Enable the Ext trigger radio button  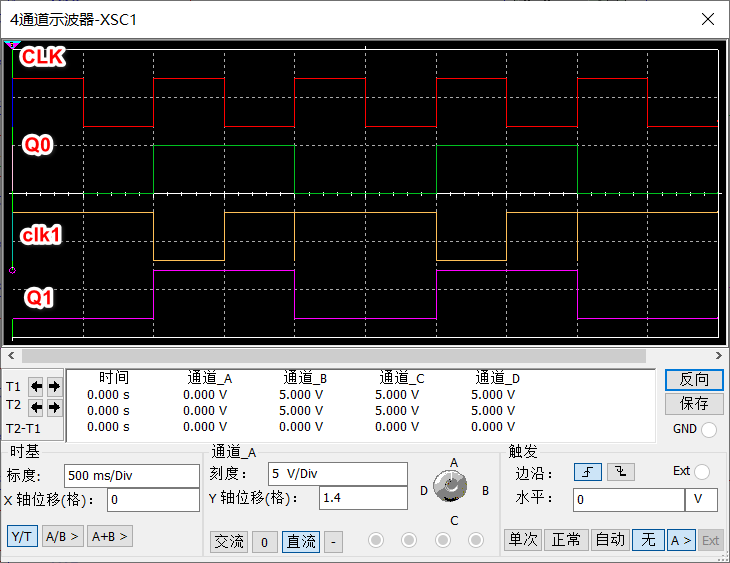click(702, 472)
